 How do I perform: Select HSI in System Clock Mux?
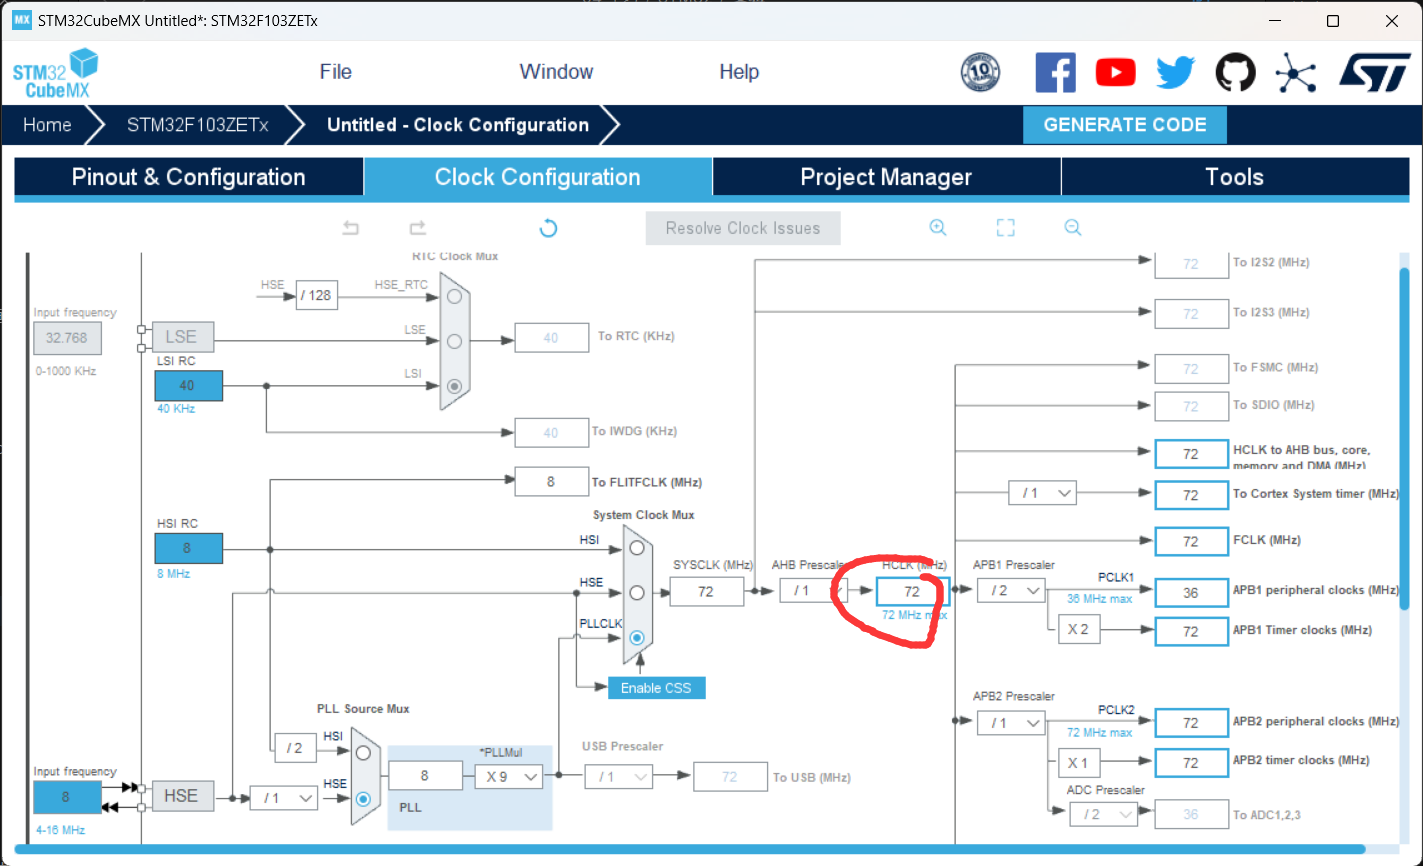[x=637, y=548]
